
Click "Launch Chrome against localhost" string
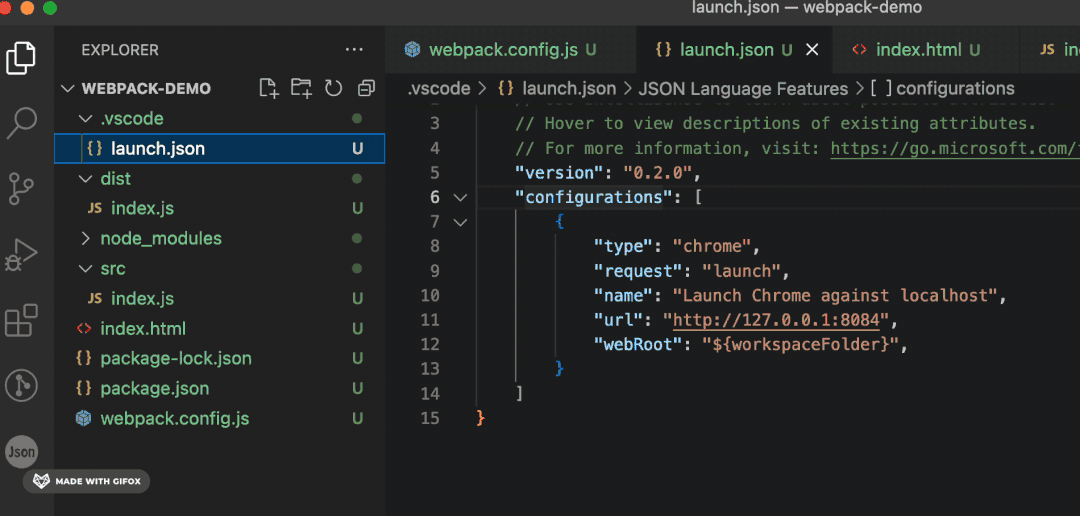pos(835,296)
